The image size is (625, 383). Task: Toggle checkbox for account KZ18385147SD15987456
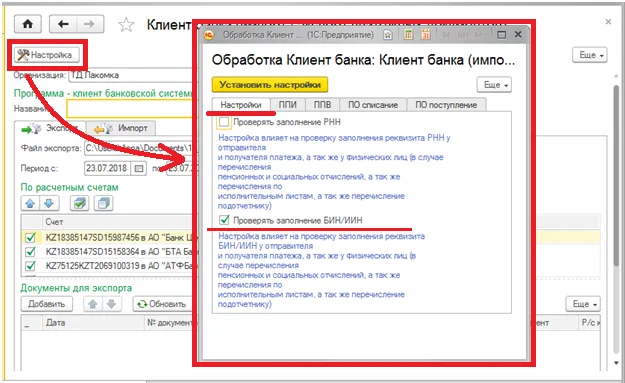(x=30, y=238)
